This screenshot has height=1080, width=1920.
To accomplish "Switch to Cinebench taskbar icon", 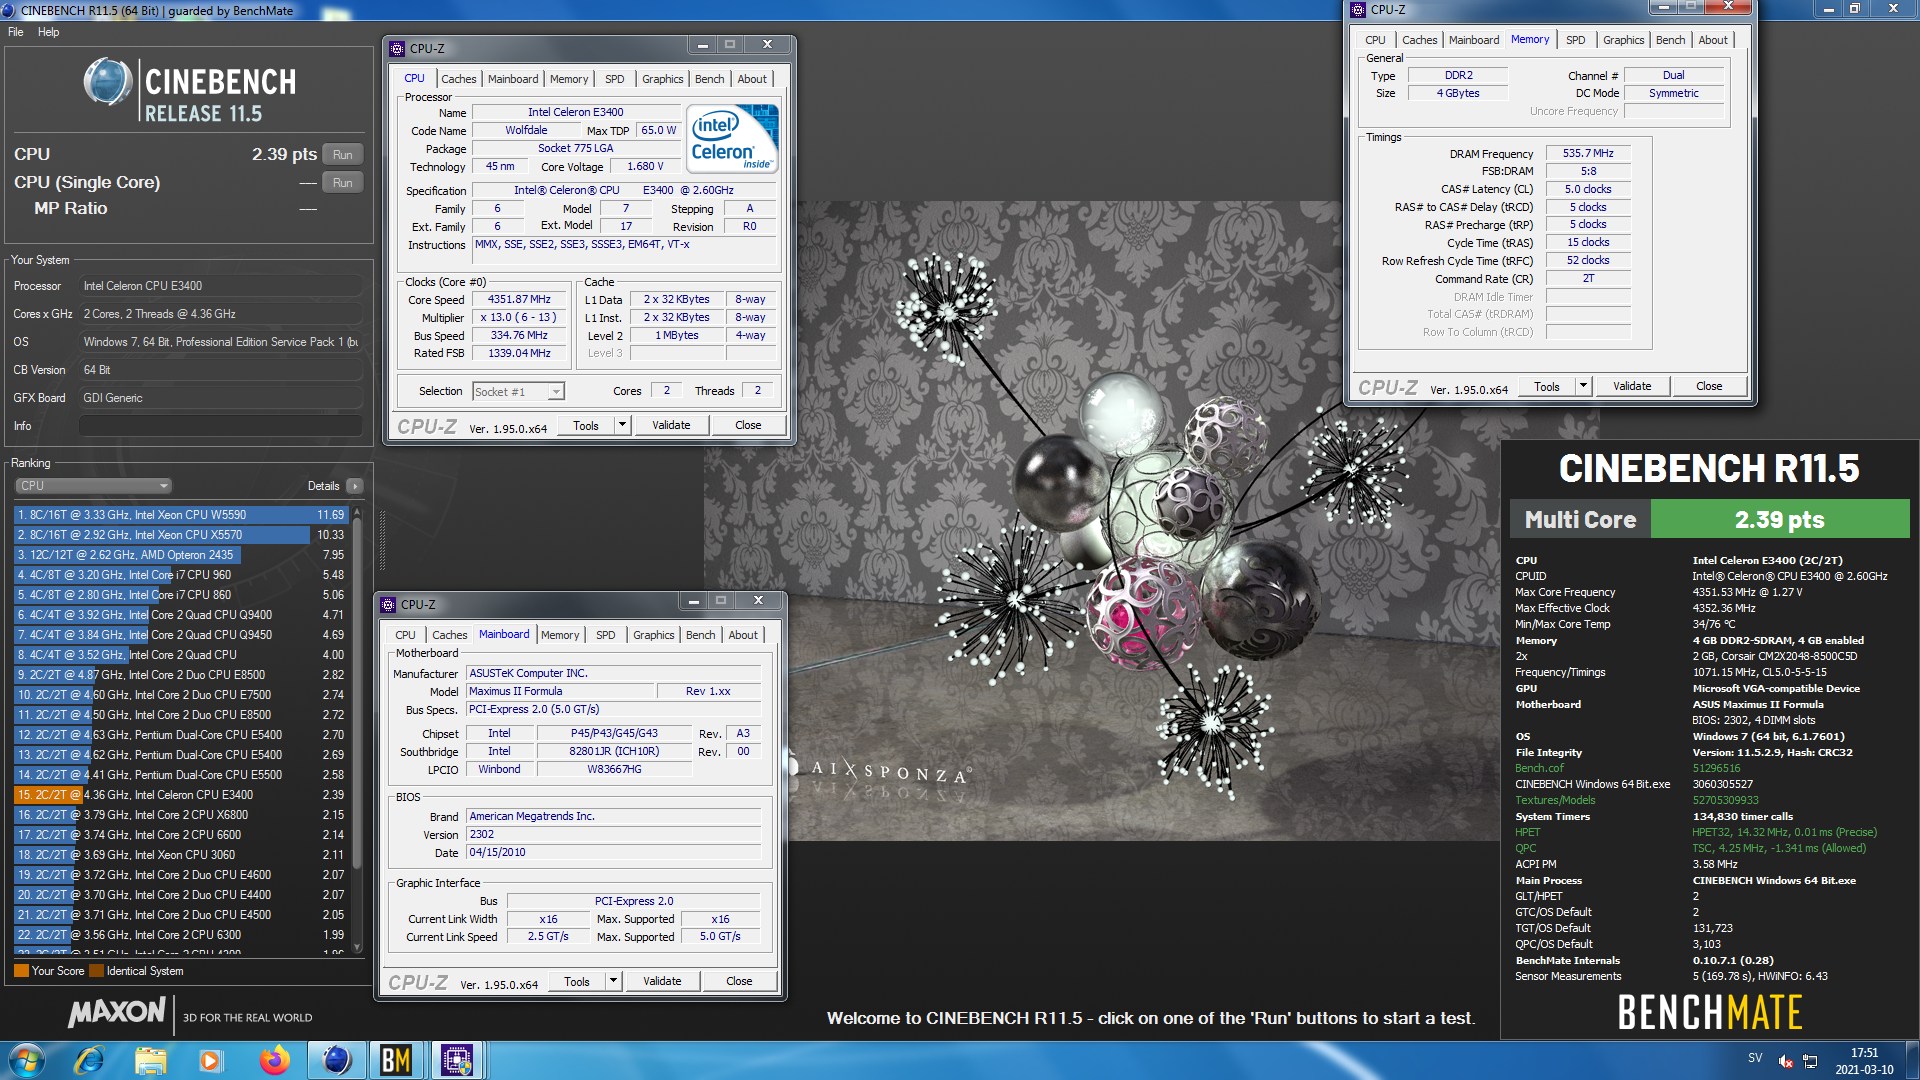I will coord(336,1060).
